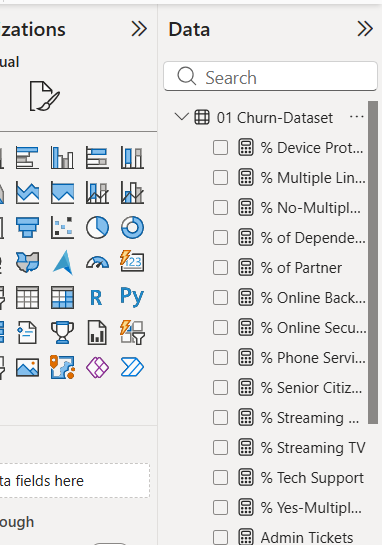Tick the % No-Multipl... checkbox
This screenshot has width=382, height=545.
[220, 208]
